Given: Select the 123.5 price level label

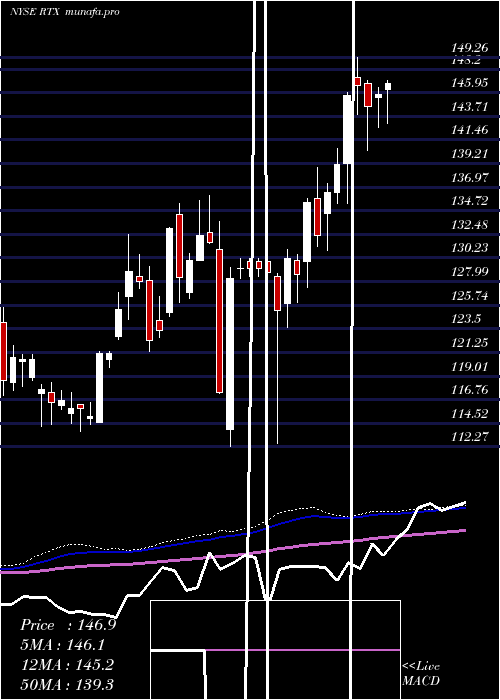Looking at the screenshot, I should tap(466, 319).
